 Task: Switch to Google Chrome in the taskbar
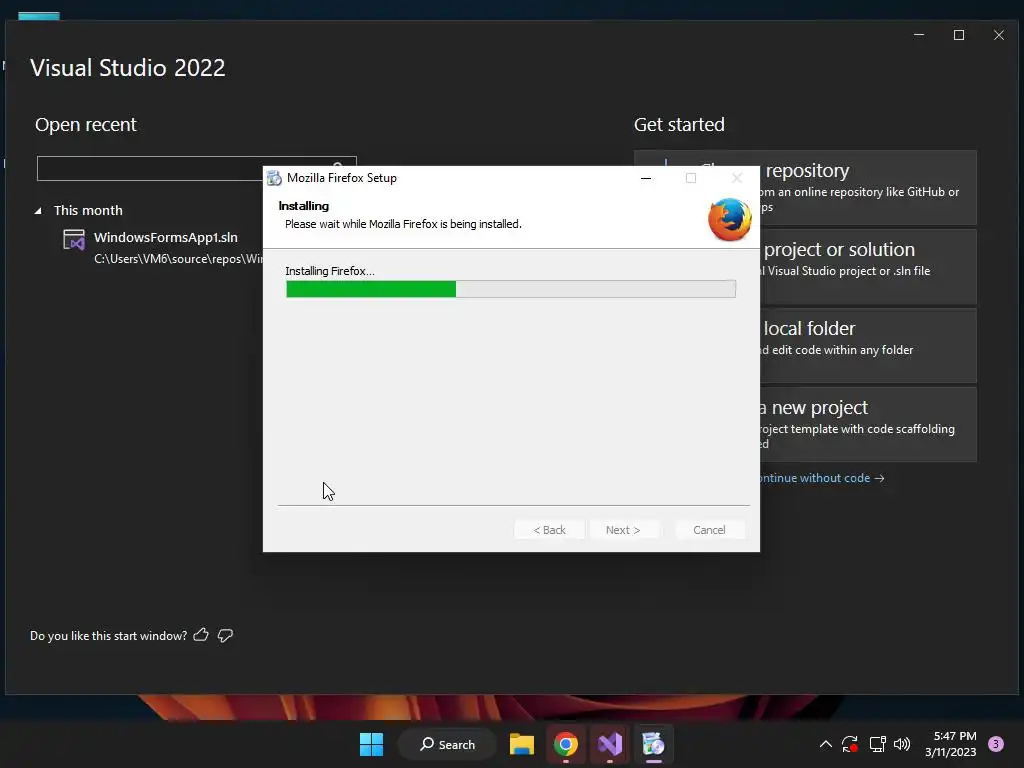coord(566,744)
